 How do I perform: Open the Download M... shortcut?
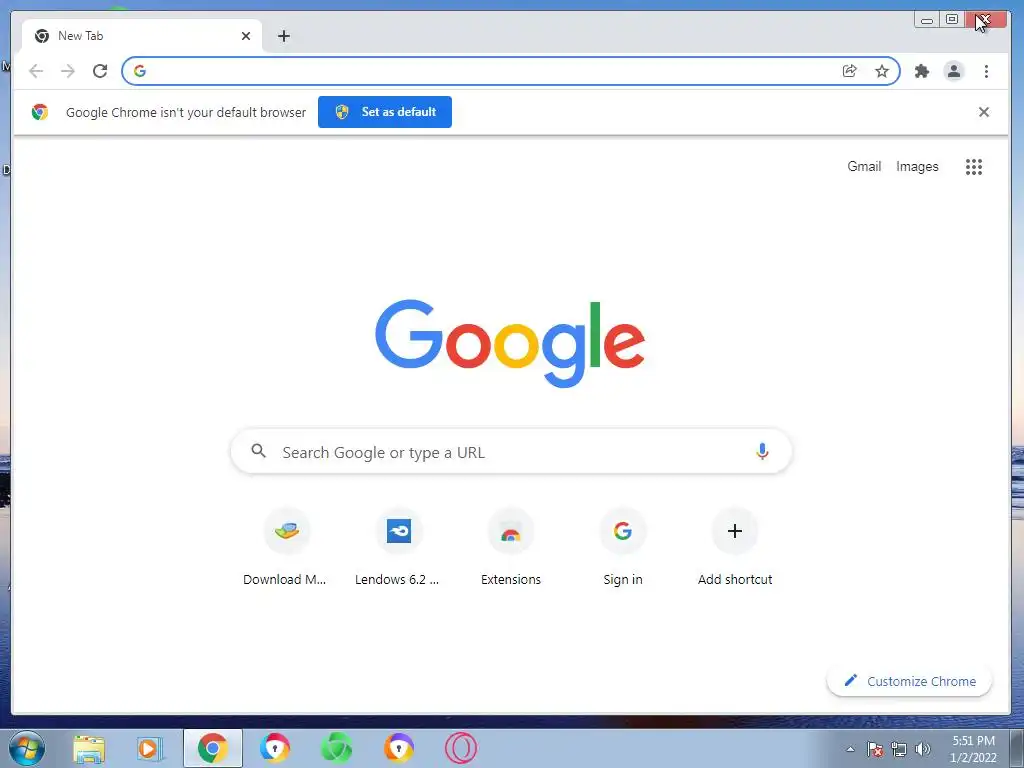287,548
